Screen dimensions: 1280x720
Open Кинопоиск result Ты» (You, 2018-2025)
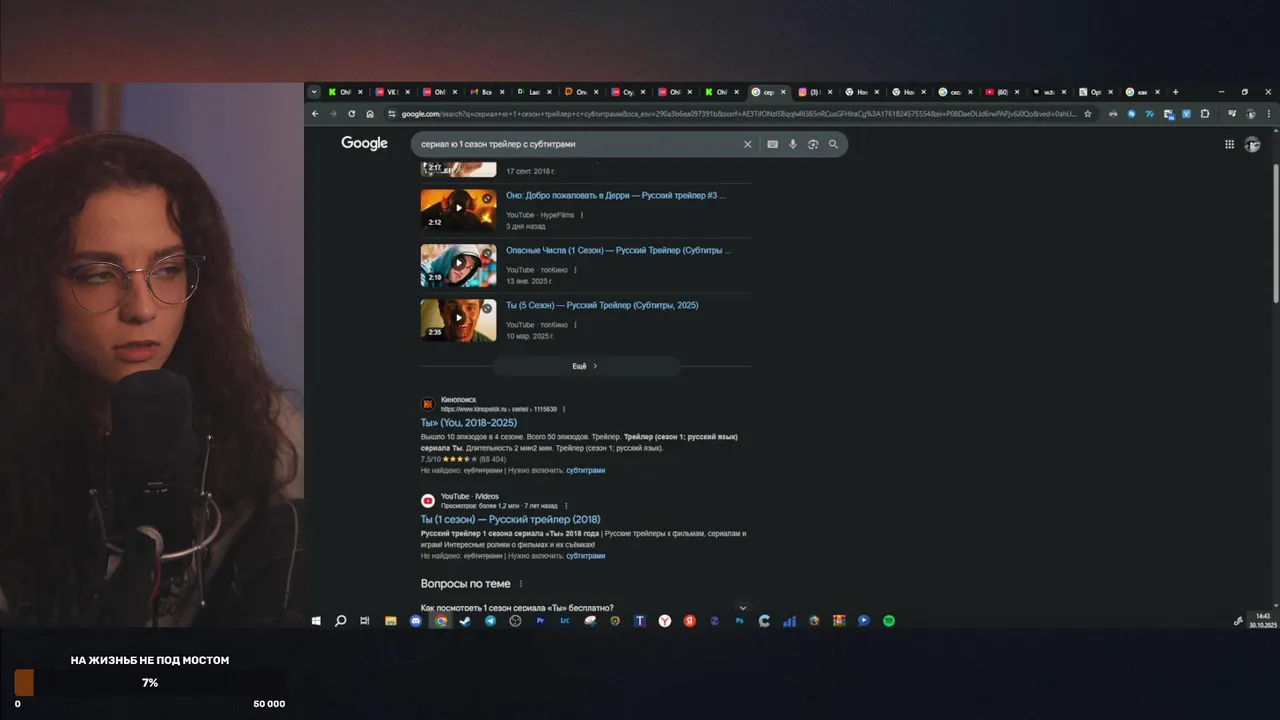(x=469, y=423)
